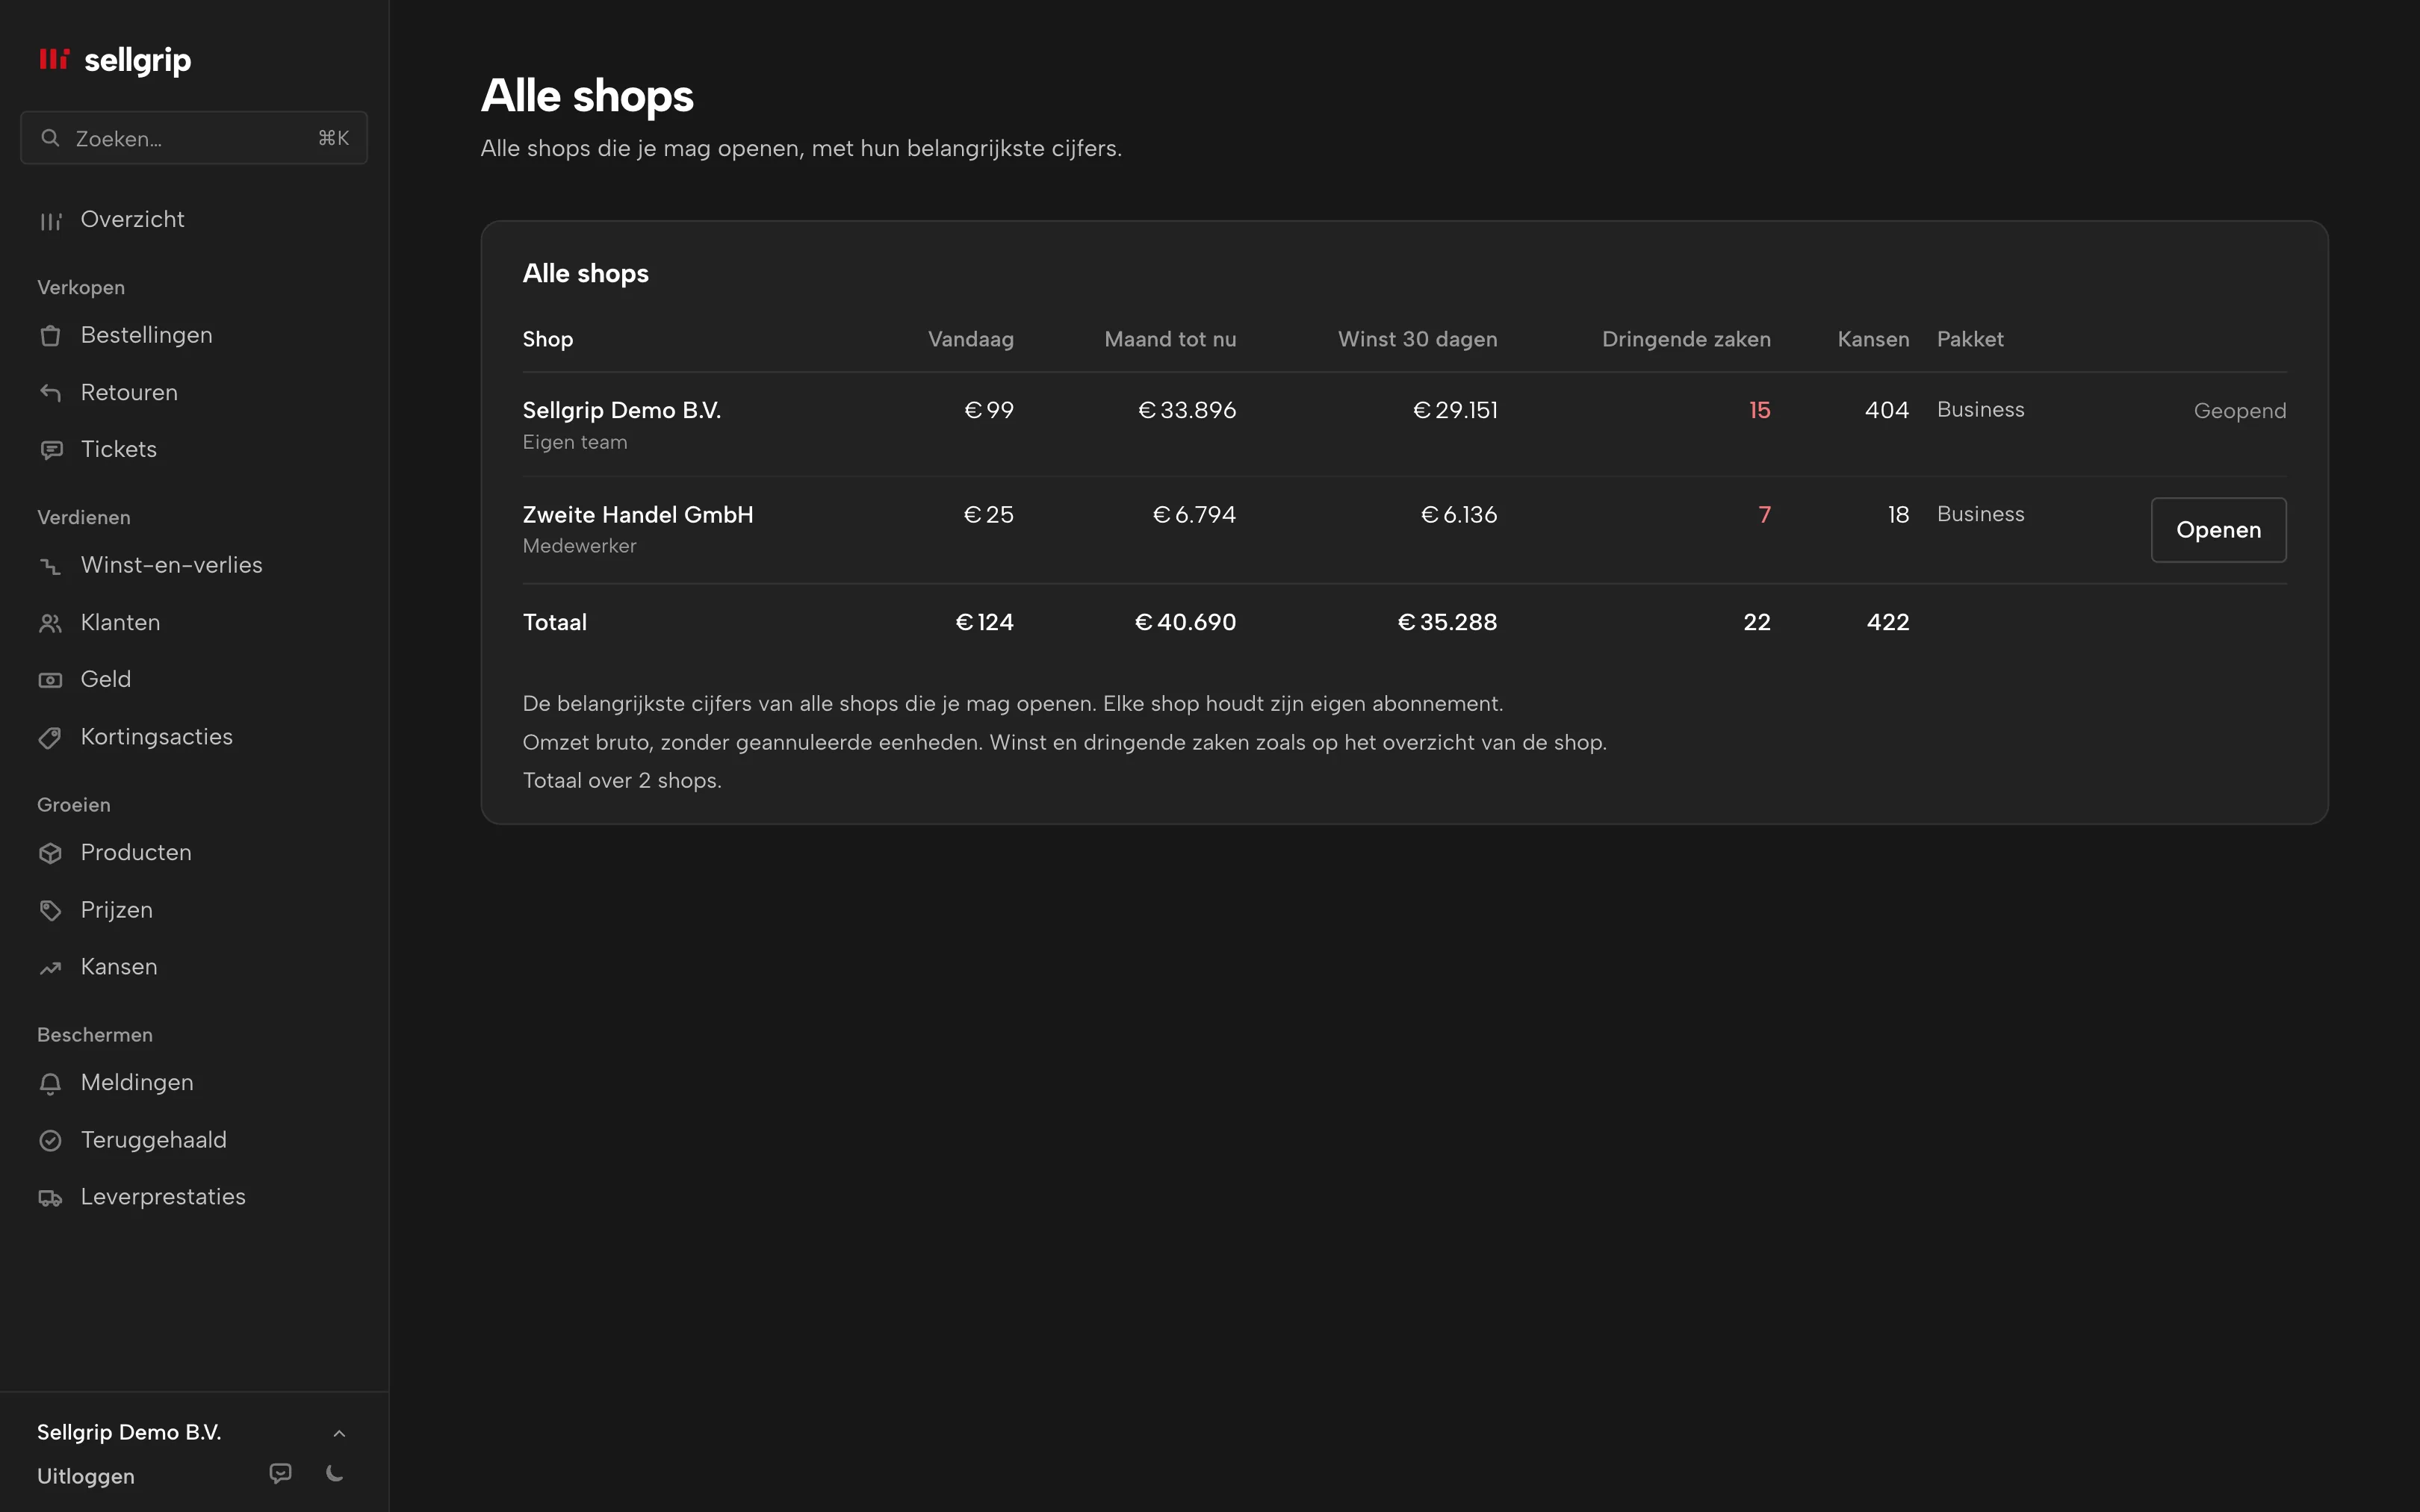Viewport: 2420px width, 1512px height.
Task: Click the Kortingsacties tag icon
Action: (x=50, y=738)
